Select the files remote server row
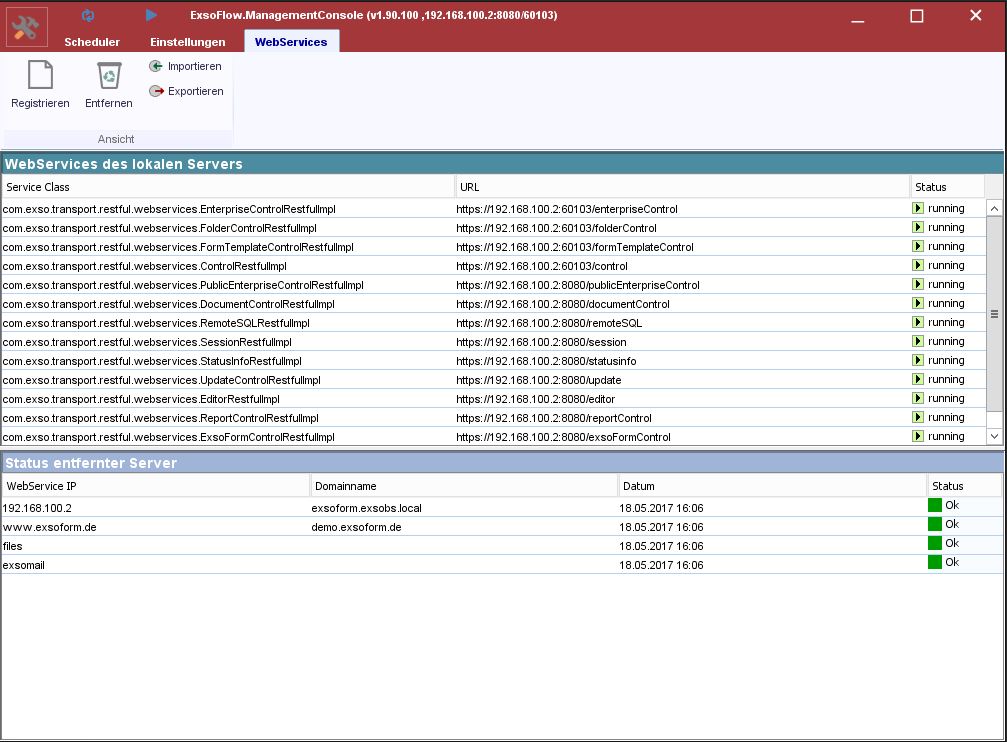This screenshot has width=1007, height=742. coord(502,545)
